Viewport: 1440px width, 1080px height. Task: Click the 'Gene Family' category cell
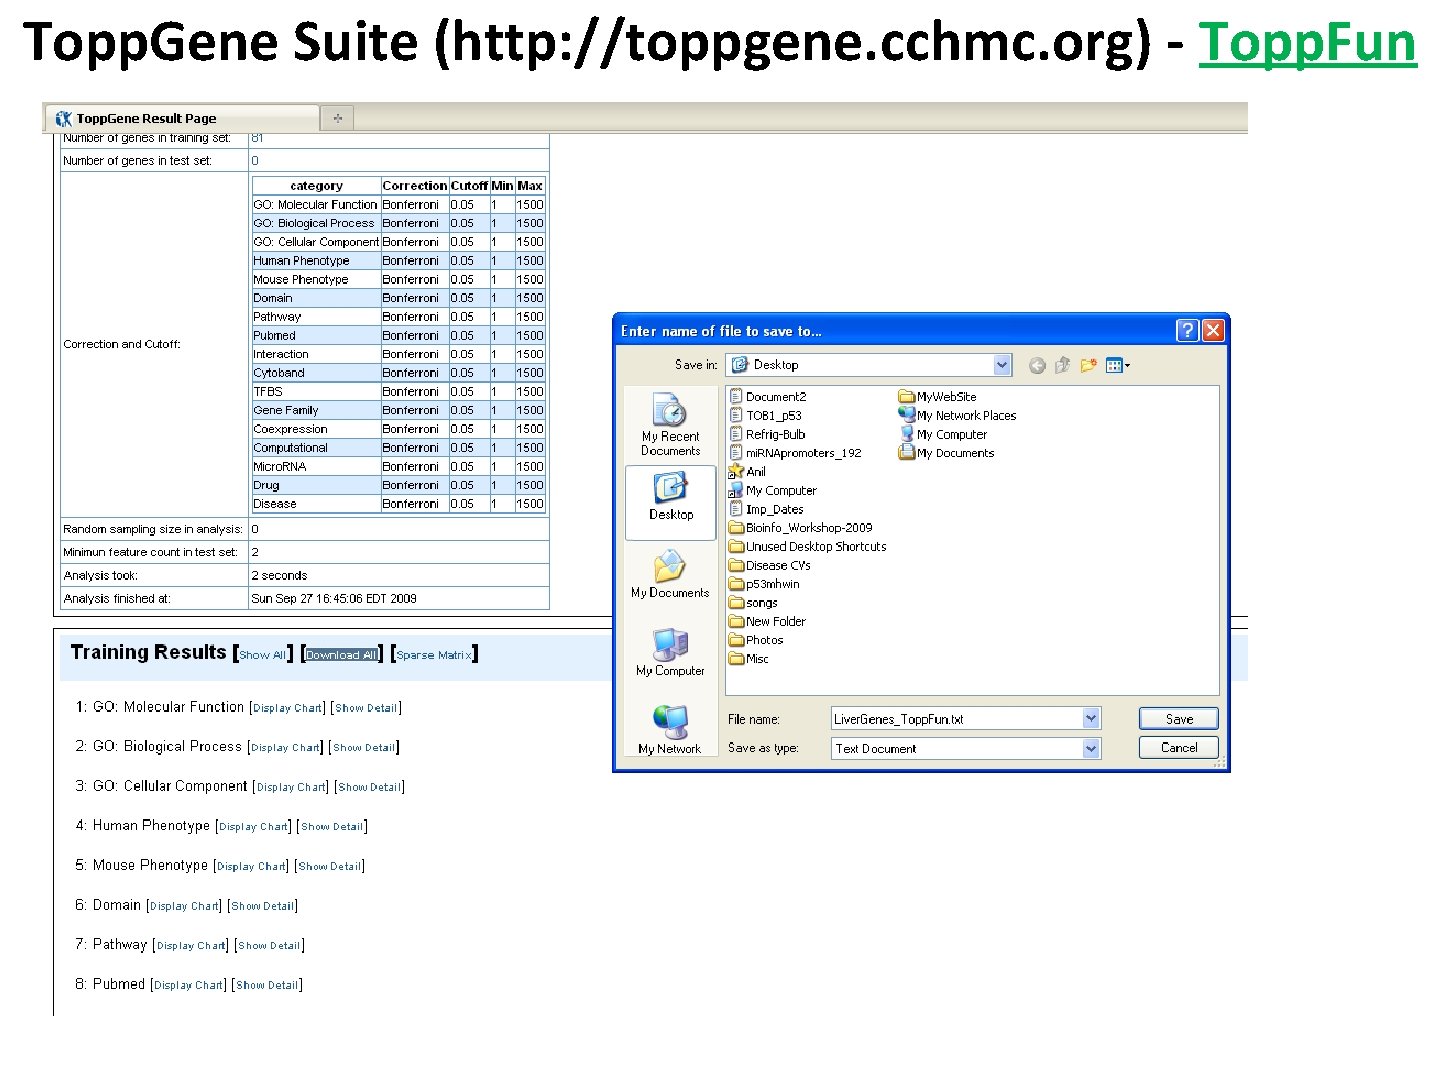pyautogui.click(x=316, y=410)
